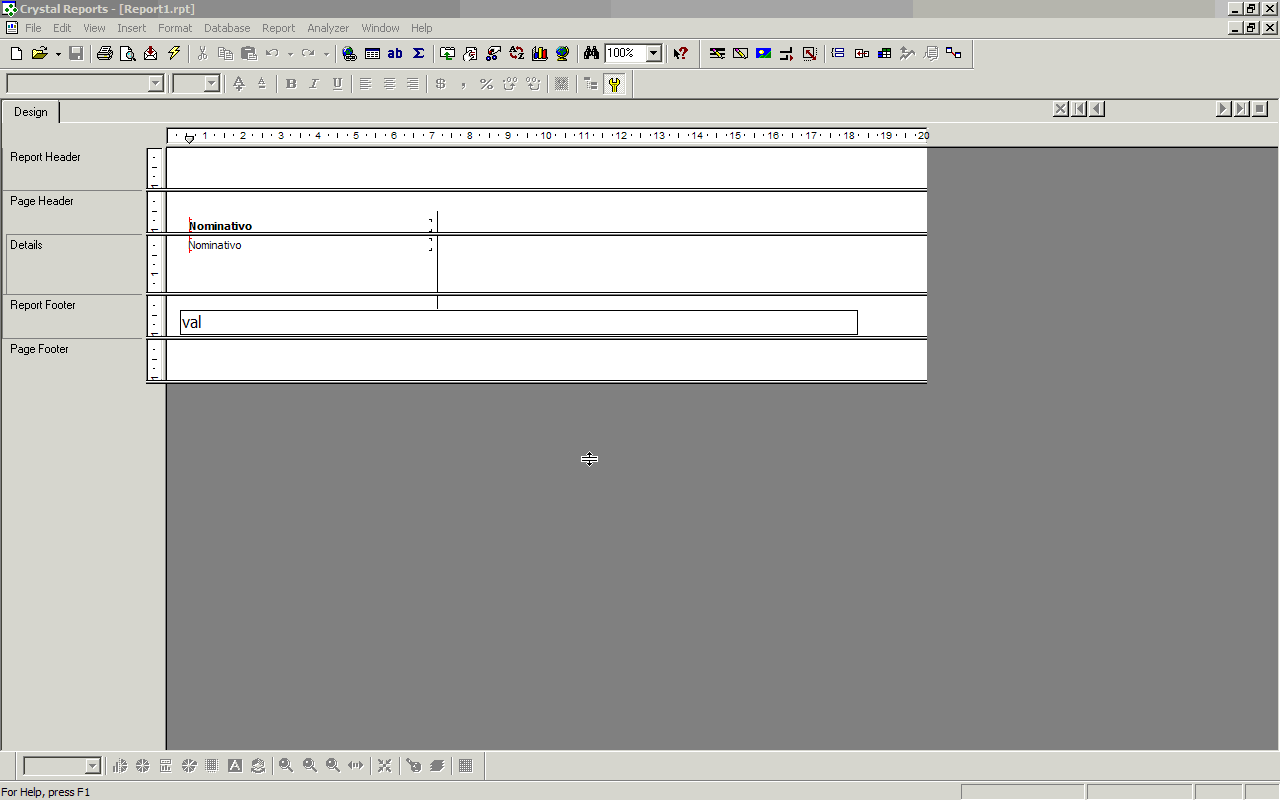Toggle percent sign format
This screenshot has width=1280, height=800.
click(486, 84)
